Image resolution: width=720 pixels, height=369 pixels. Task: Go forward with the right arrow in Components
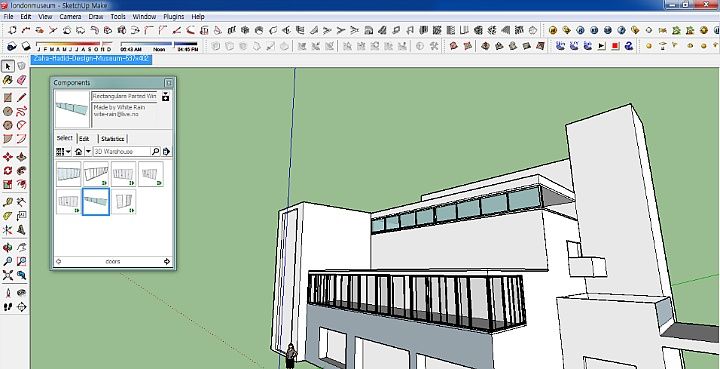pos(167,262)
